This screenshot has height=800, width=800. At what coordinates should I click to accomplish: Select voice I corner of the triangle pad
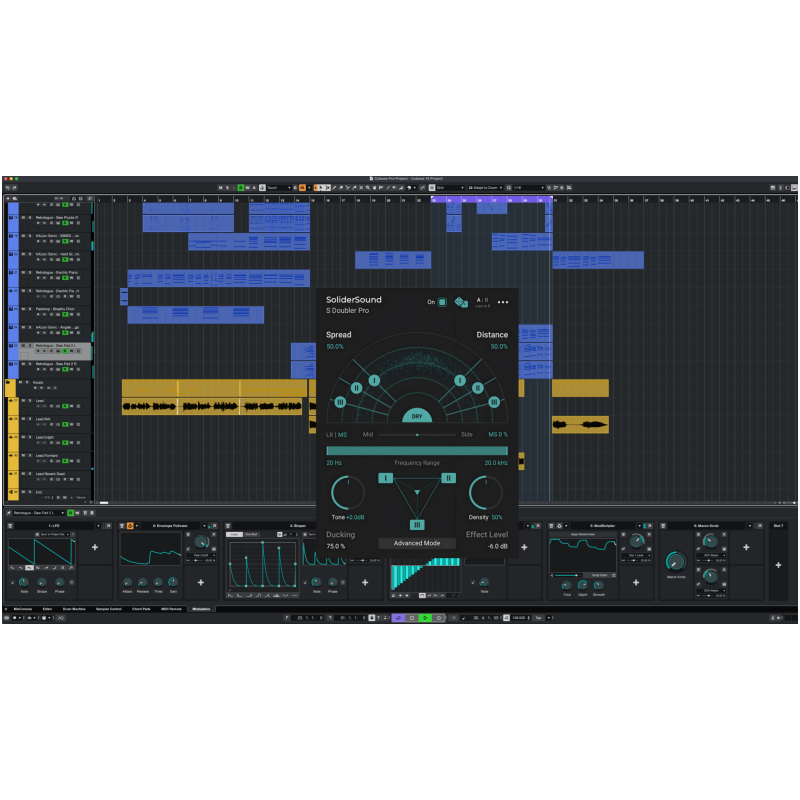point(386,478)
